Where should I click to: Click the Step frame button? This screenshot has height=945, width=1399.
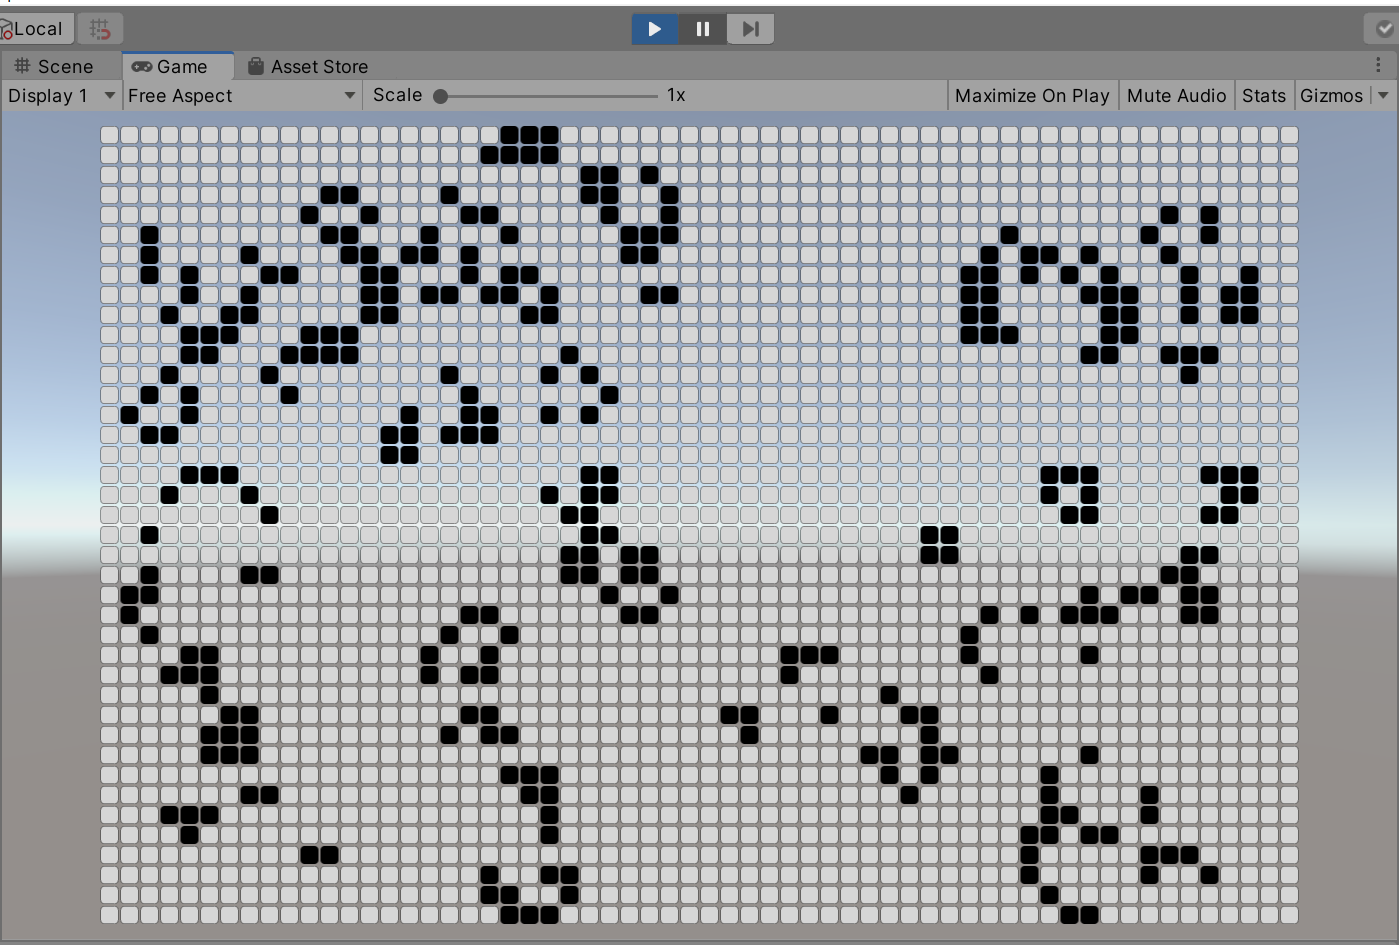pyautogui.click(x=750, y=29)
